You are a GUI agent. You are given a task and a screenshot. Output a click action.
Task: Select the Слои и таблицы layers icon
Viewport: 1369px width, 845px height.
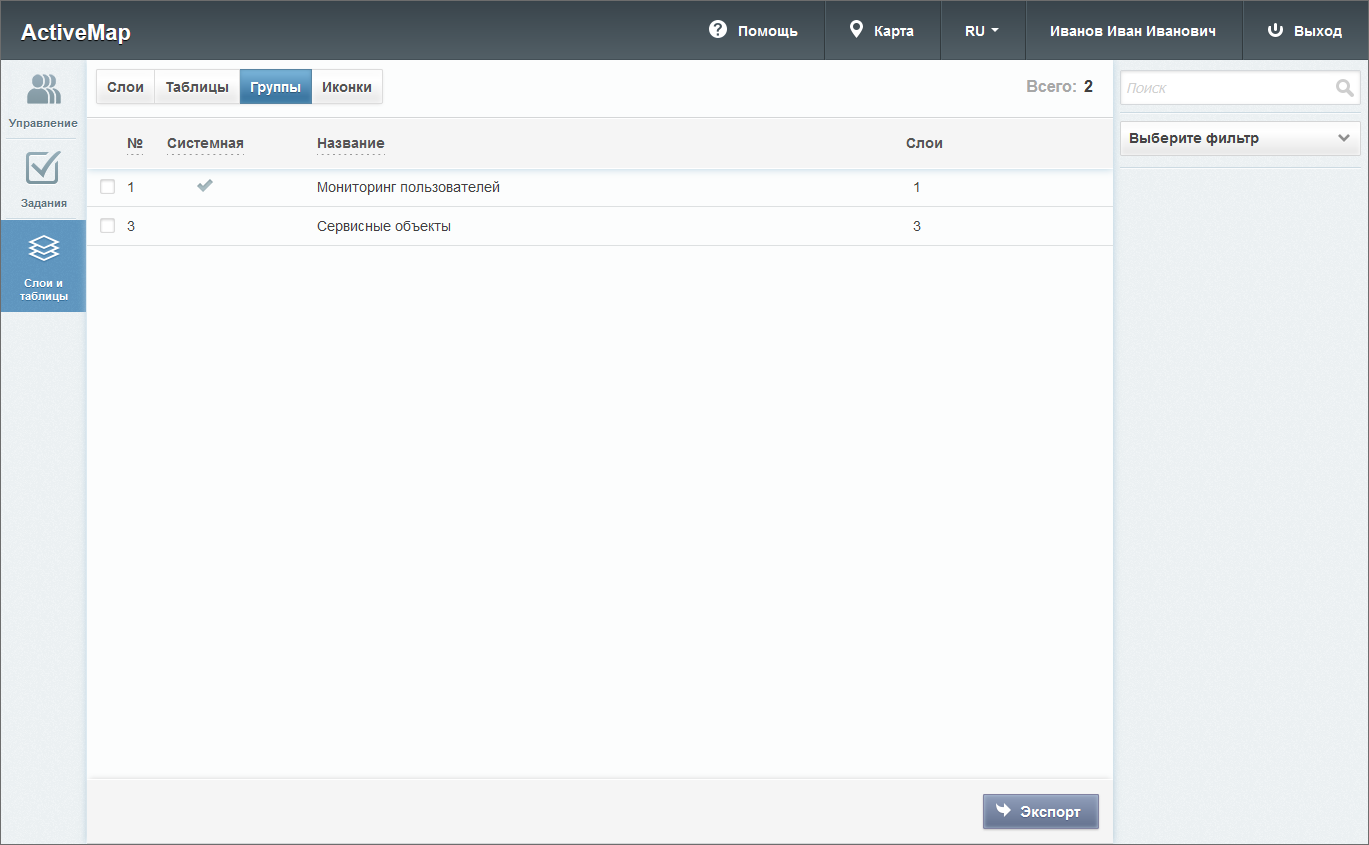point(43,248)
